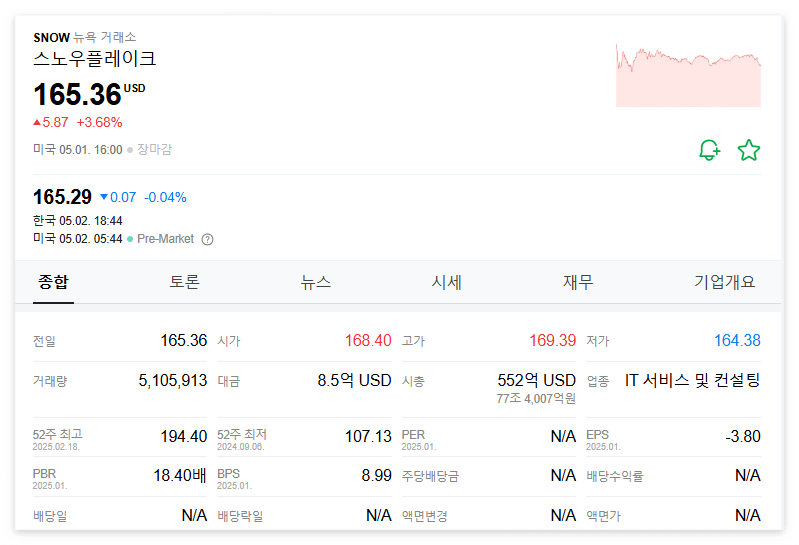
Task: Click the SNOW ticker symbol
Action: (51, 38)
